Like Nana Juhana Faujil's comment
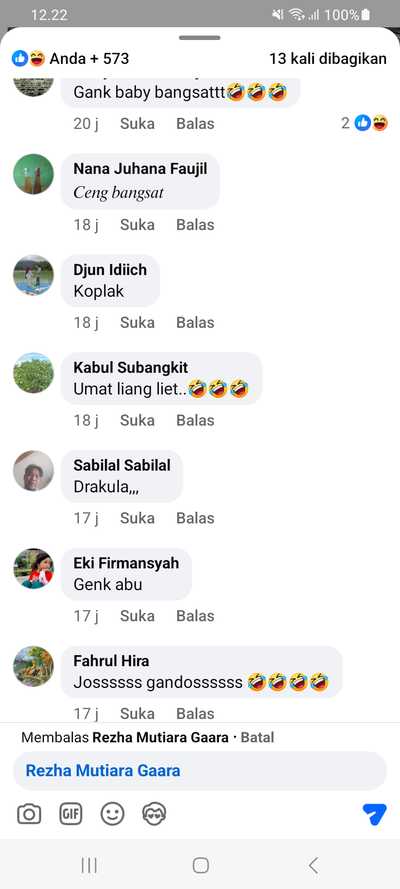Image resolution: width=400 pixels, height=889 pixels. click(x=137, y=225)
